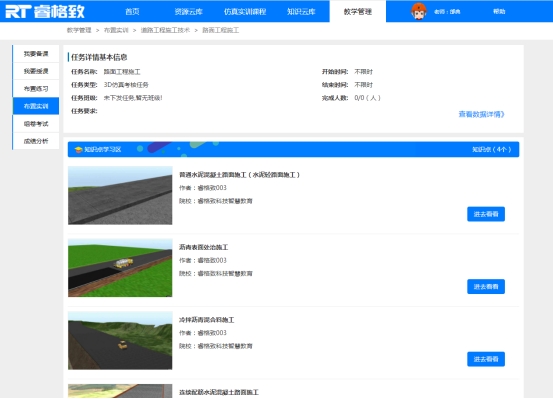Open the teacher avatar icon

[419, 11]
